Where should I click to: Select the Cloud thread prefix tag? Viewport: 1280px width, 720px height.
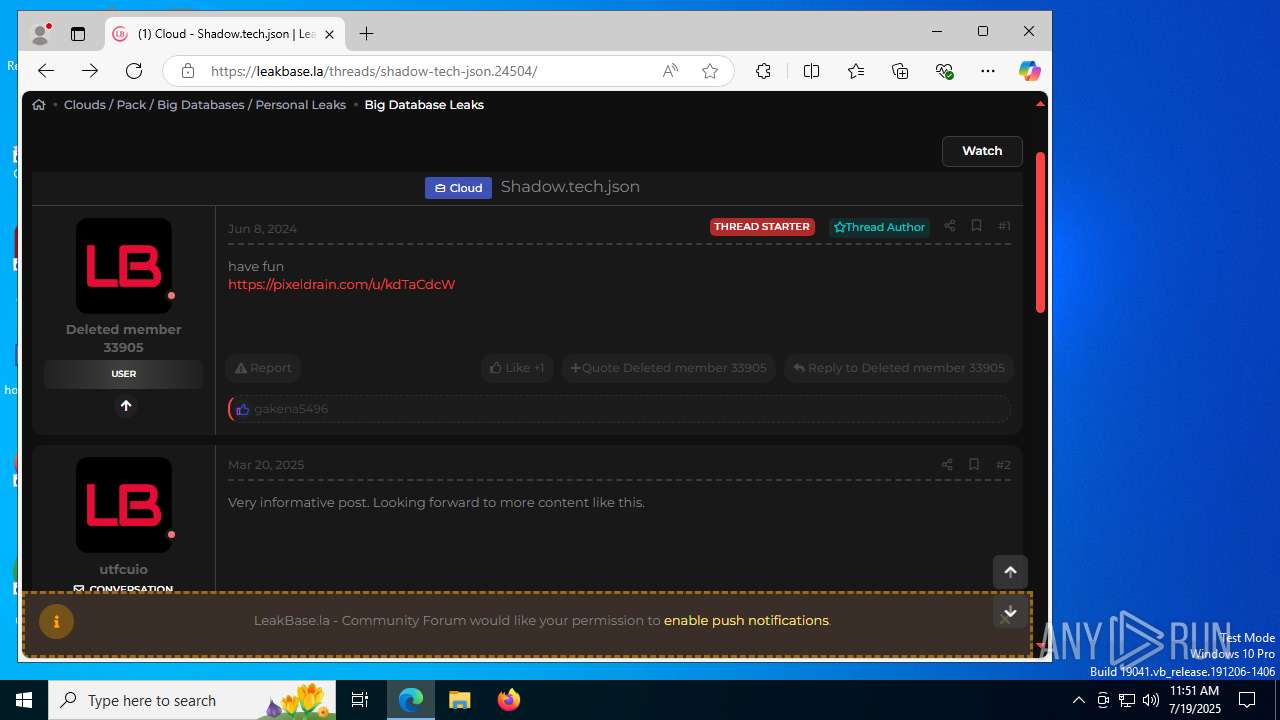(458, 188)
